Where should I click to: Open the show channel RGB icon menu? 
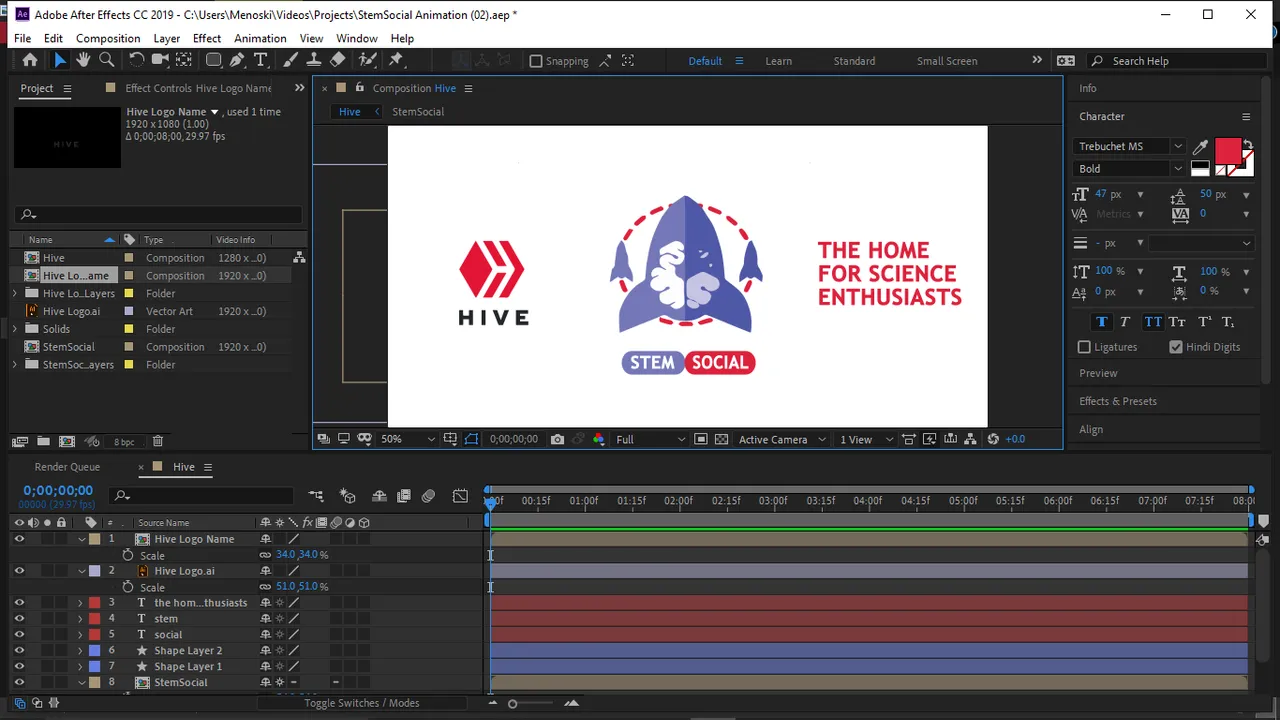598,439
